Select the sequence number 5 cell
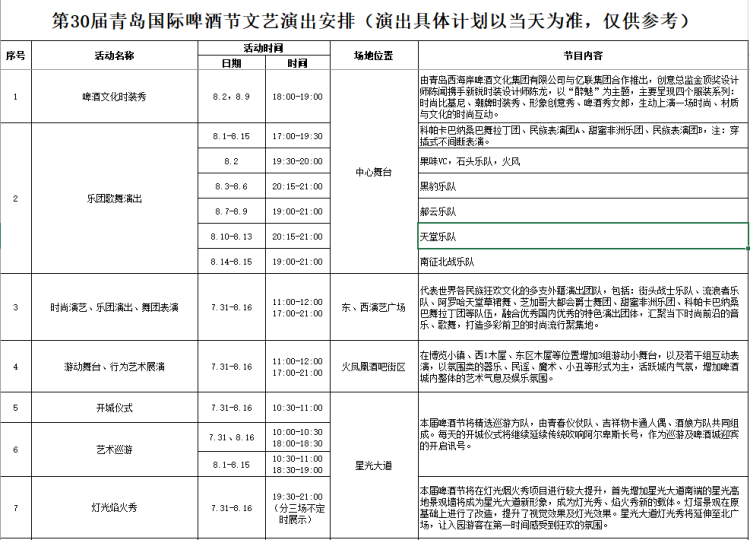This screenshot has height=540, width=750. click(16, 408)
